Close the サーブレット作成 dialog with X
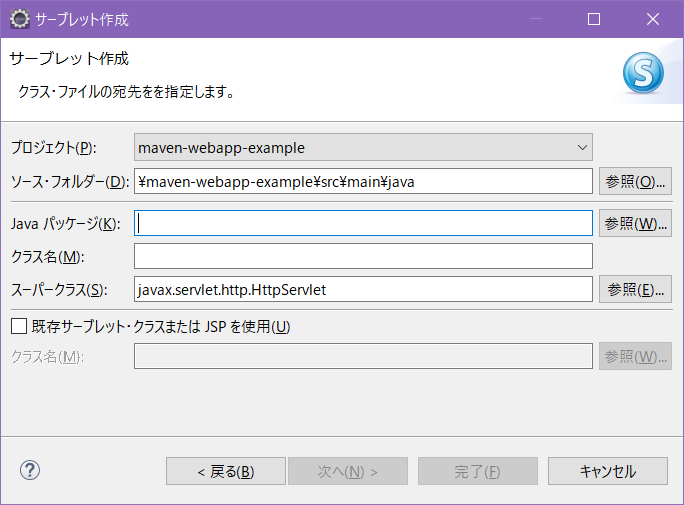 click(653, 19)
